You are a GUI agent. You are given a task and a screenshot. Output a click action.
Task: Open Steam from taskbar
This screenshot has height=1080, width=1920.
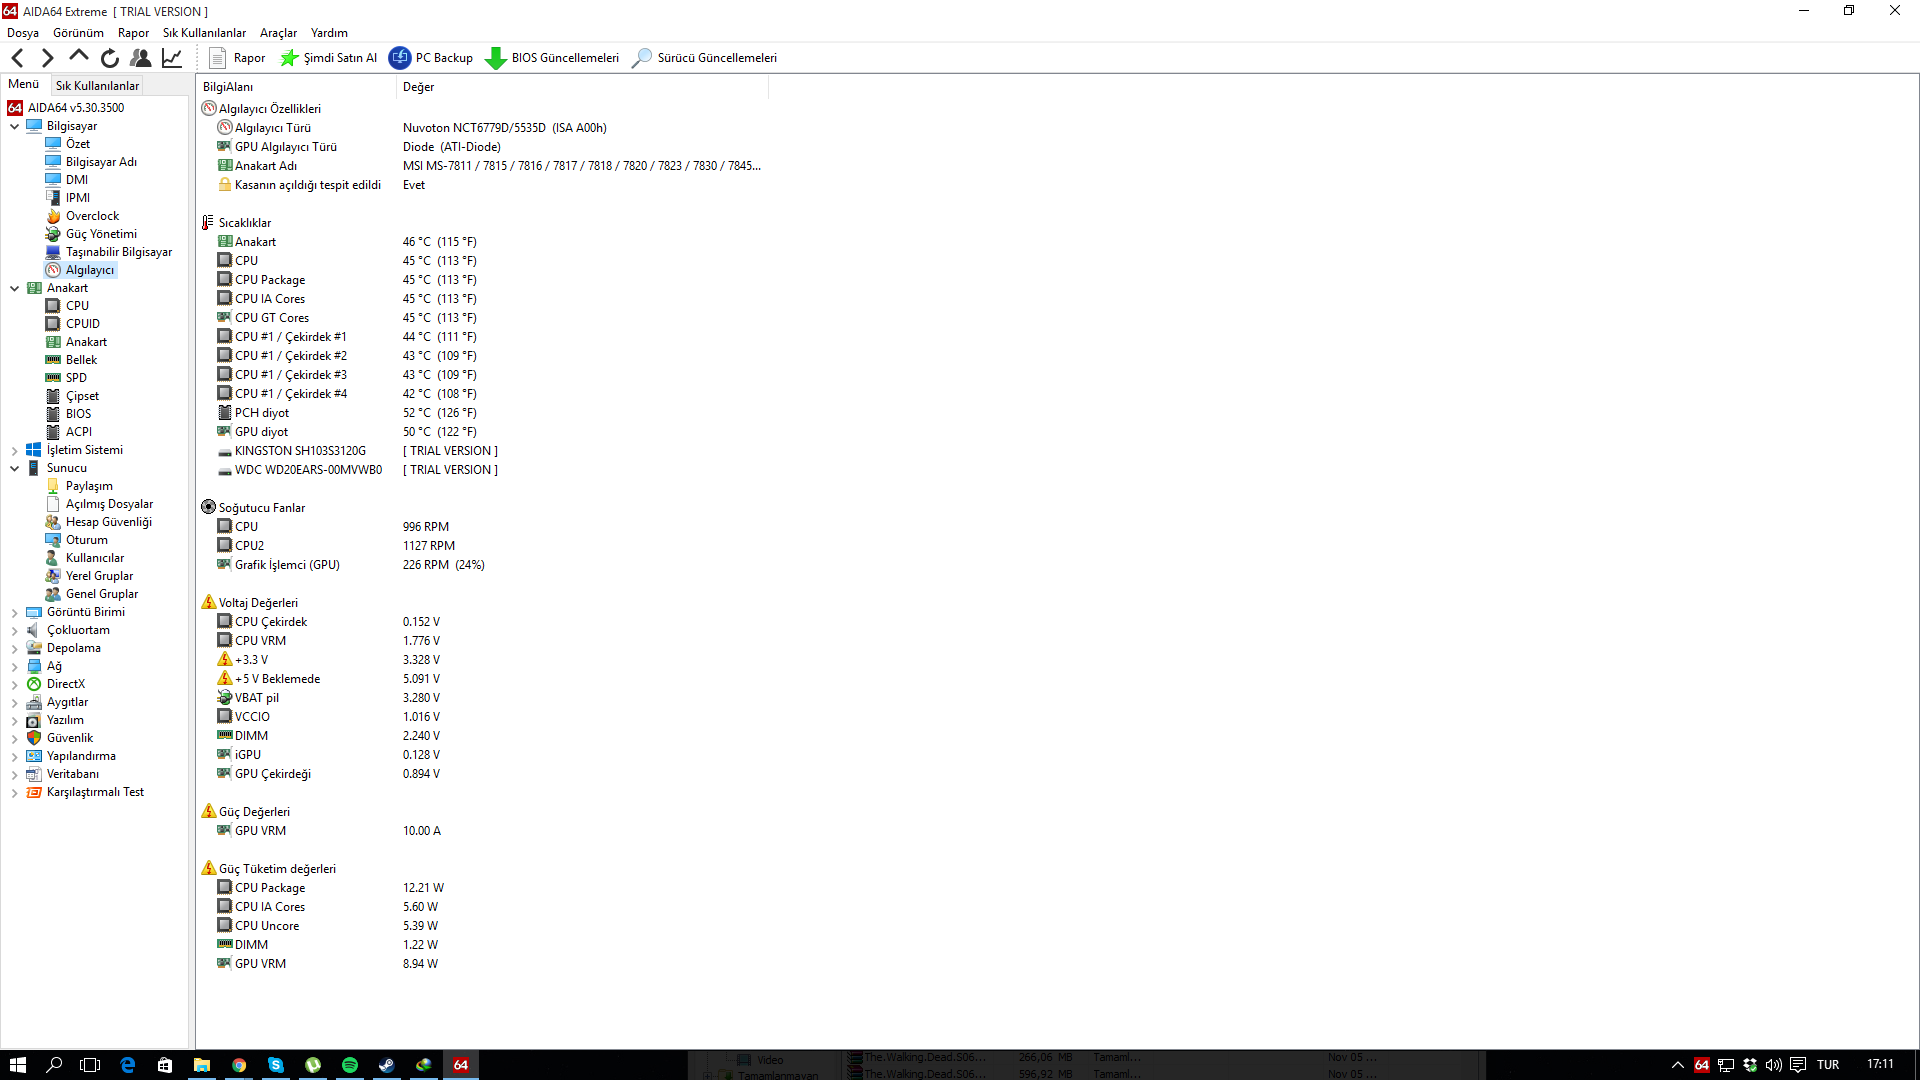tap(387, 1065)
